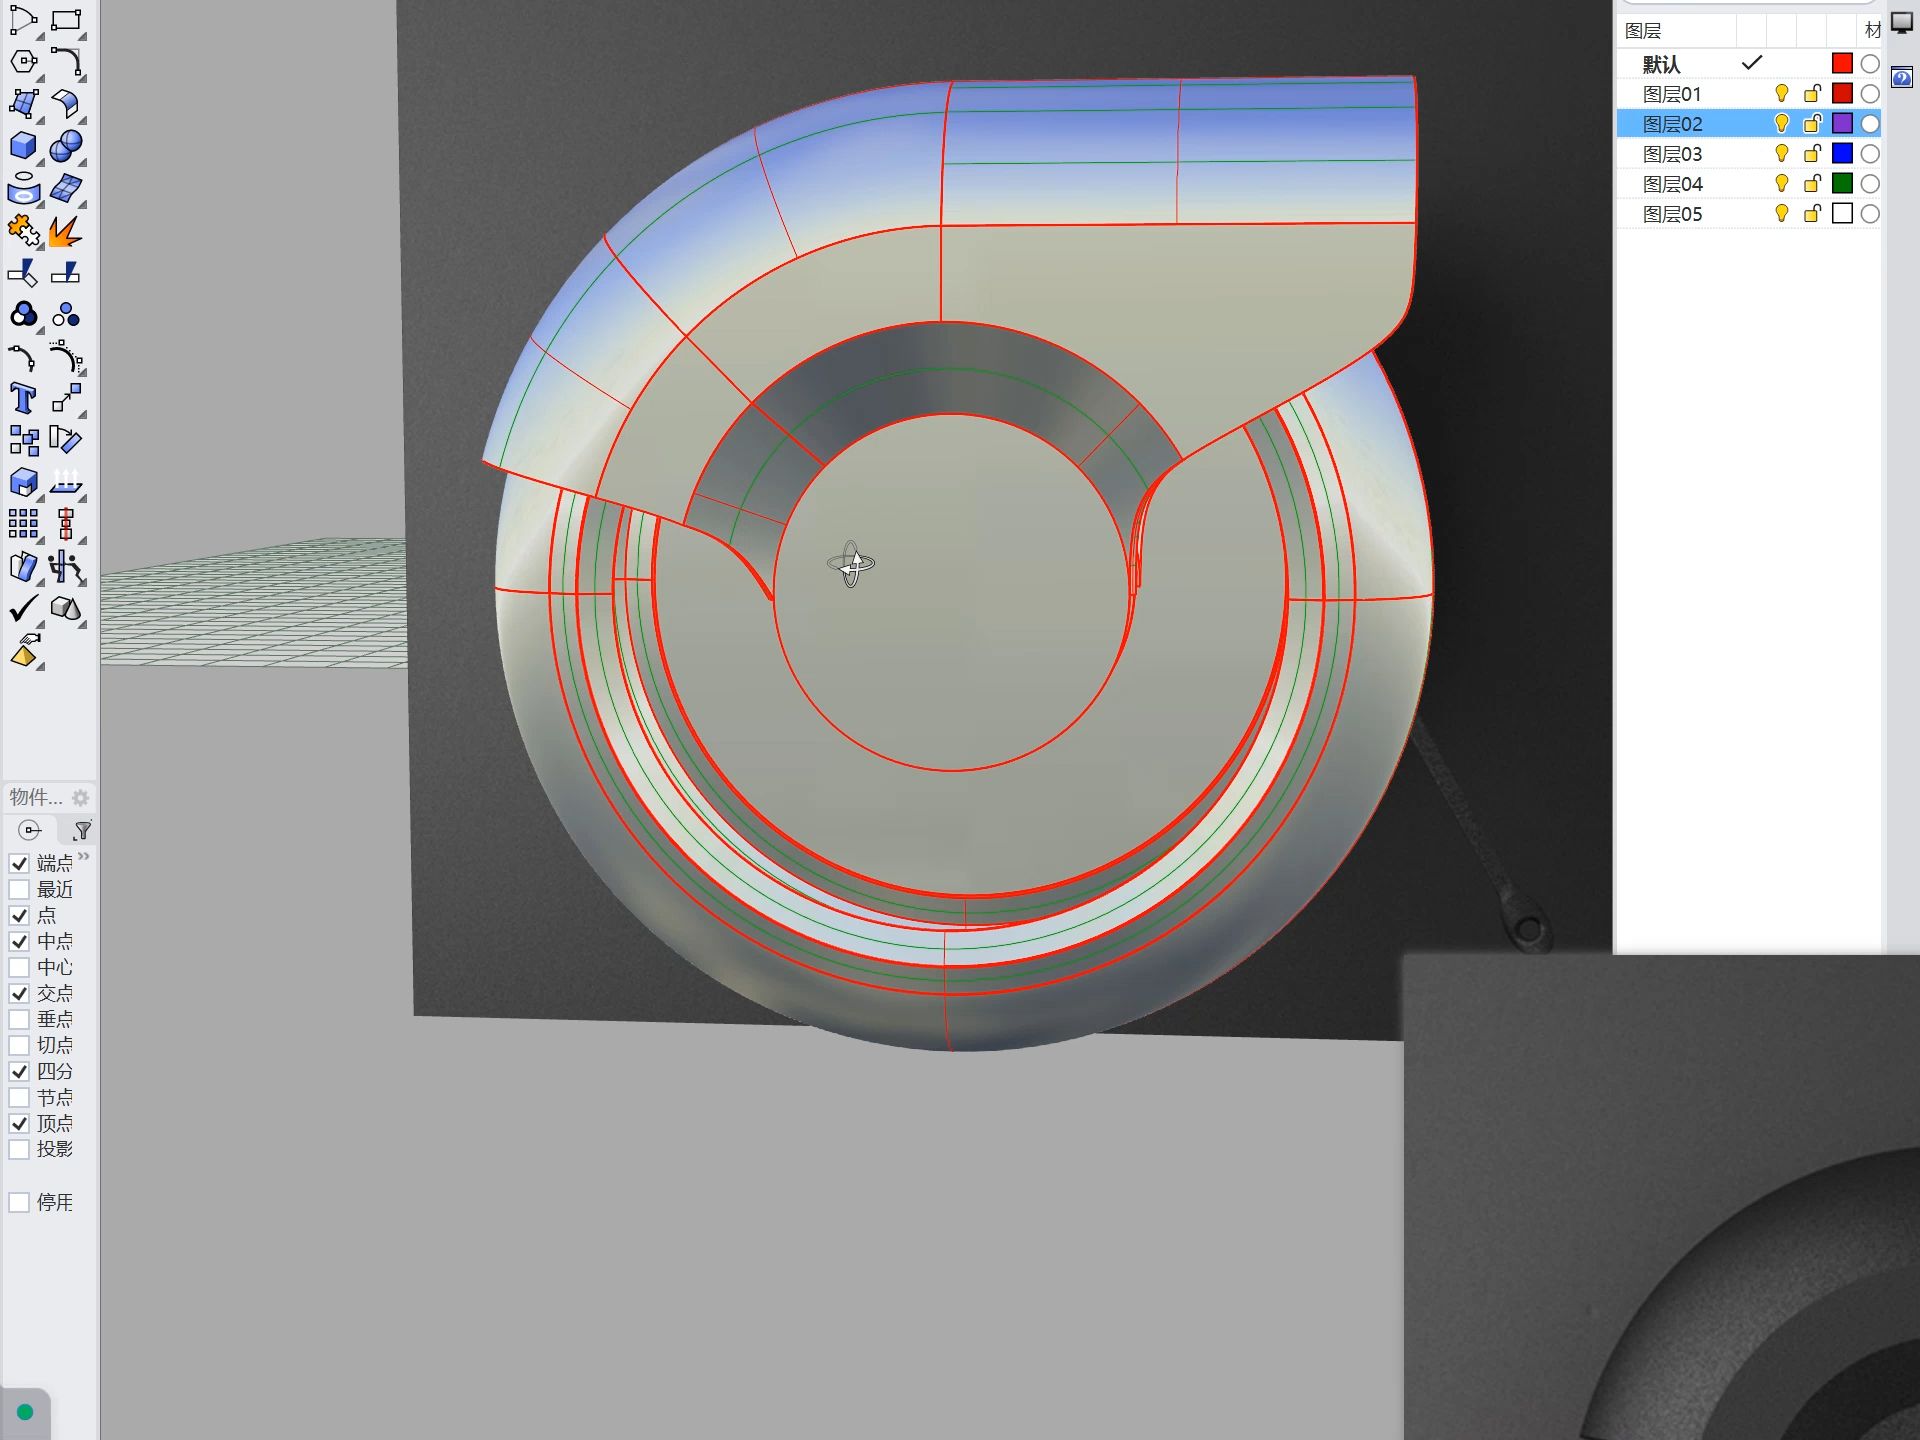
Task: Click the object snap filter funnel icon
Action: click(82, 830)
